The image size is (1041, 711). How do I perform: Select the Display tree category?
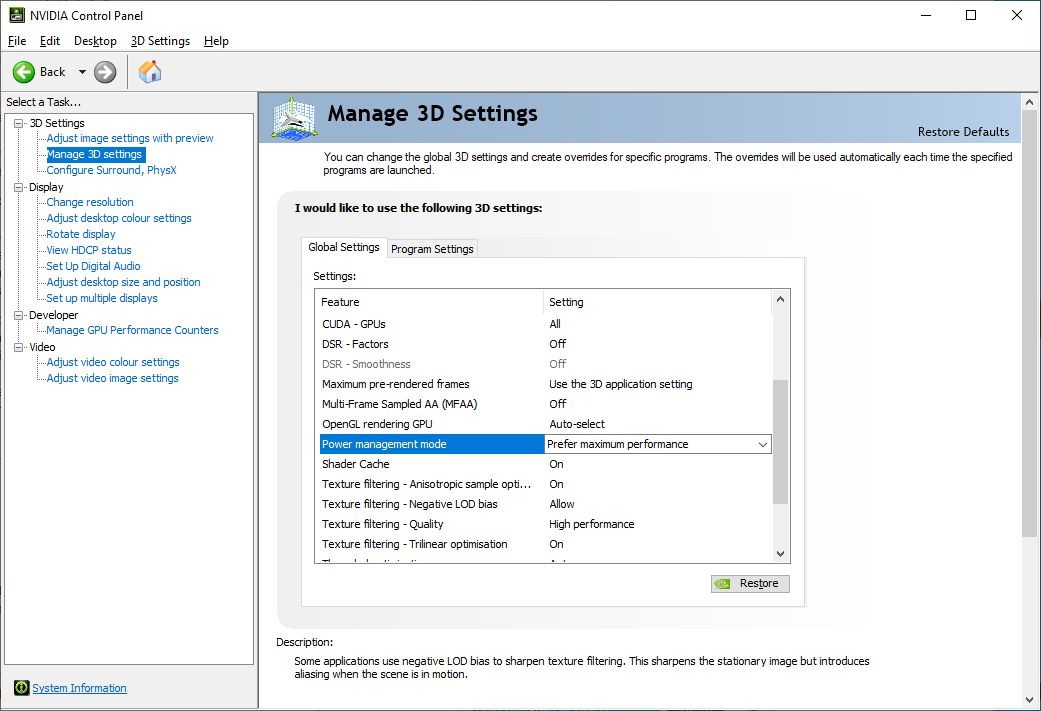point(46,187)
